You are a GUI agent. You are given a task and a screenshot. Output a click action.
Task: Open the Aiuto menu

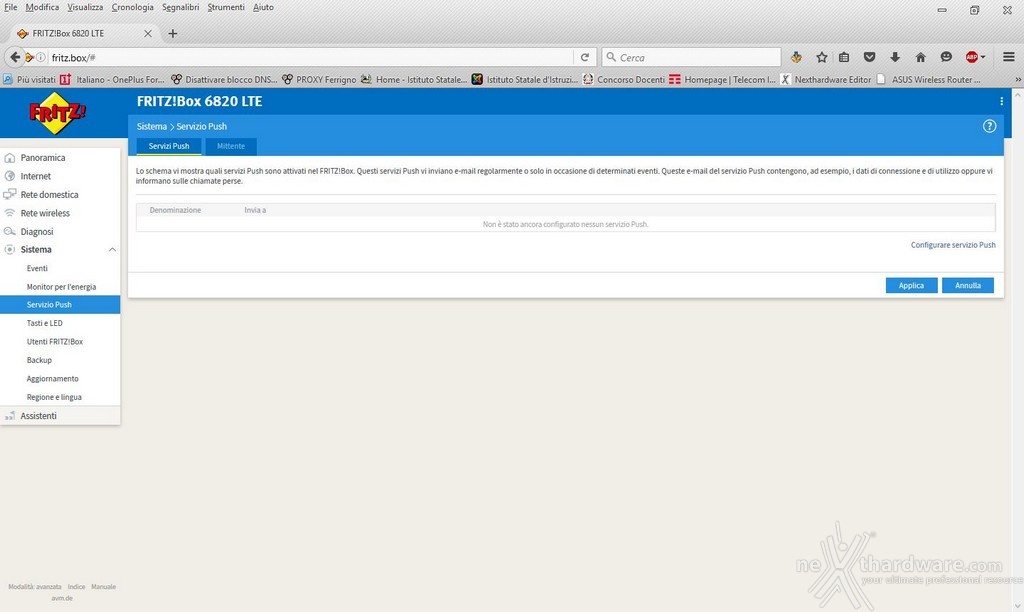point(263,7)
